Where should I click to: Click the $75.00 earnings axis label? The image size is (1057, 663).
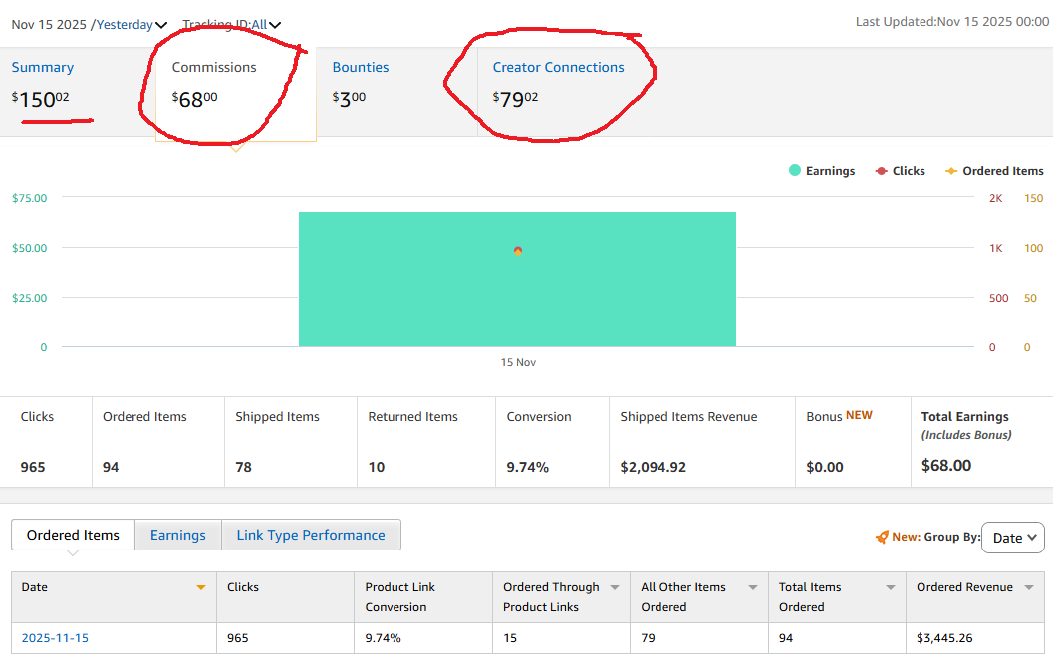[30, 198]
